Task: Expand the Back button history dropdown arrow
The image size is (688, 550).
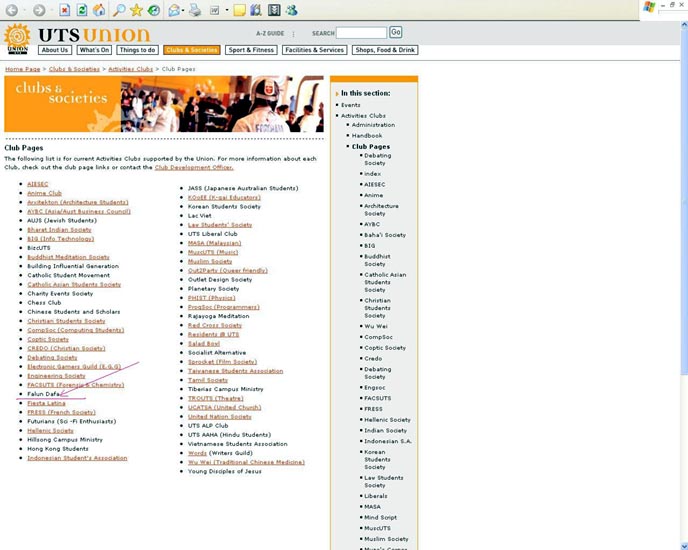Action: pyautogui.click(x=24, y=10)
